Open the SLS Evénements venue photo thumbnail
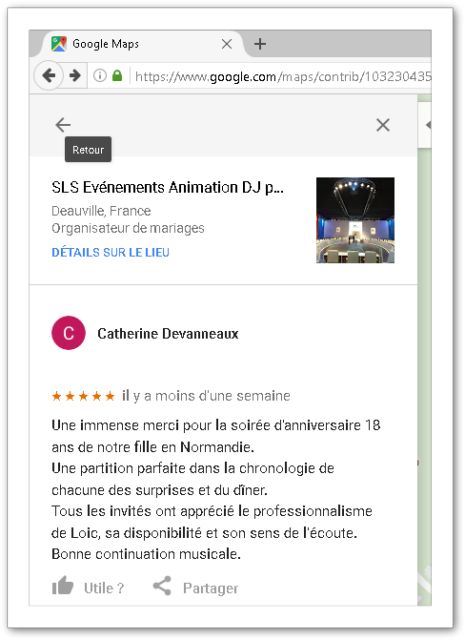Screen dimensions: 465x640 355,220
